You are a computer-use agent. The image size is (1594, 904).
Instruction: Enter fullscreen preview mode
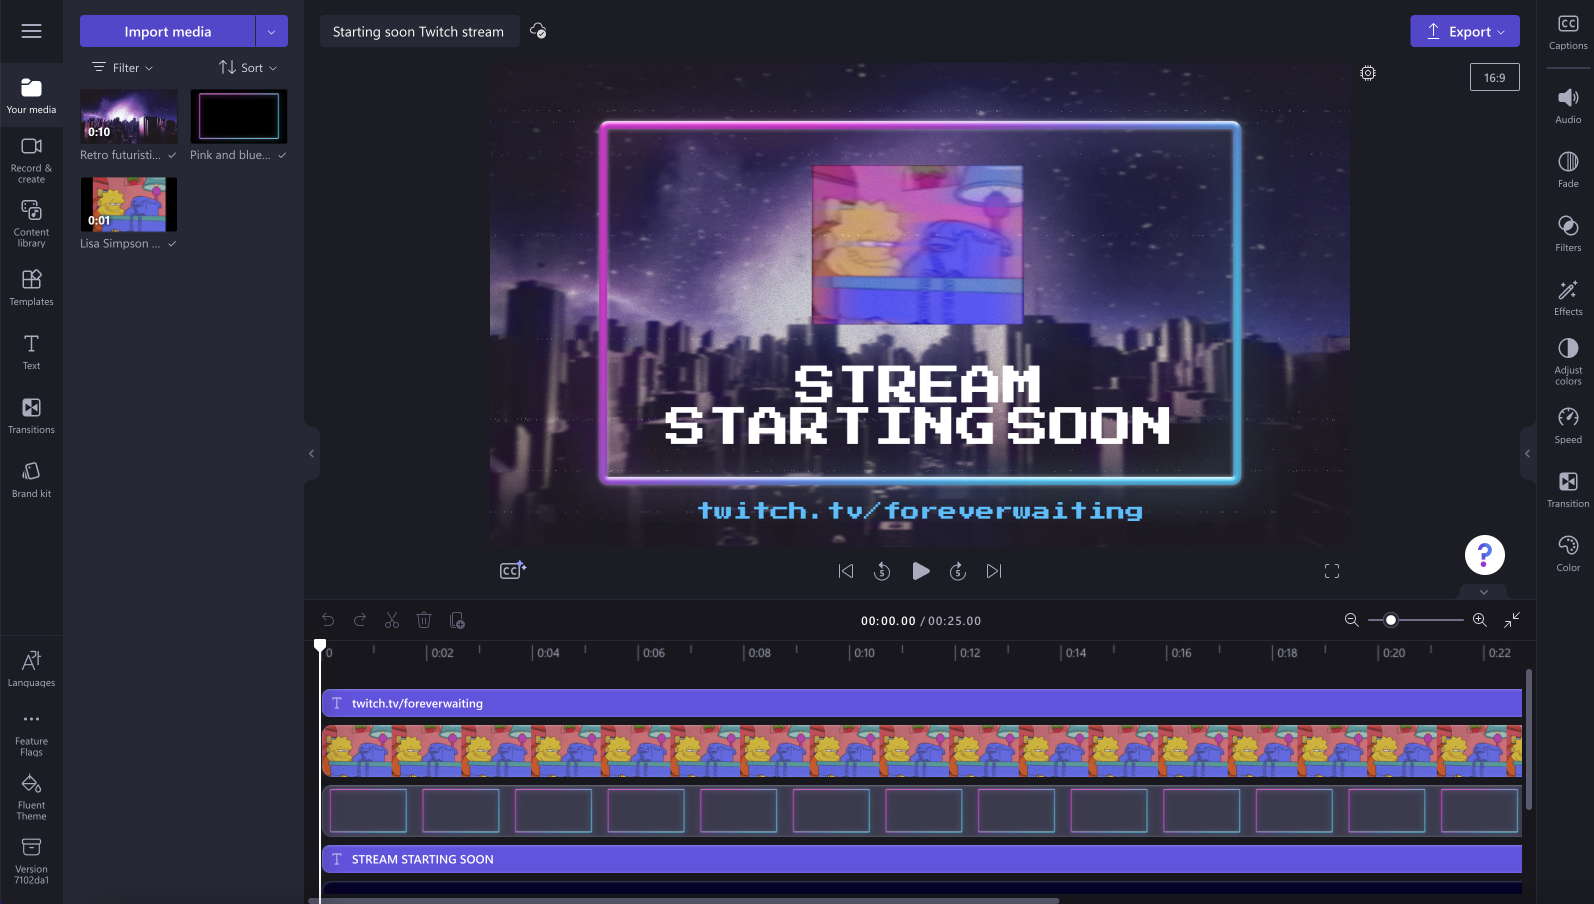click(x=1332, y=571)
